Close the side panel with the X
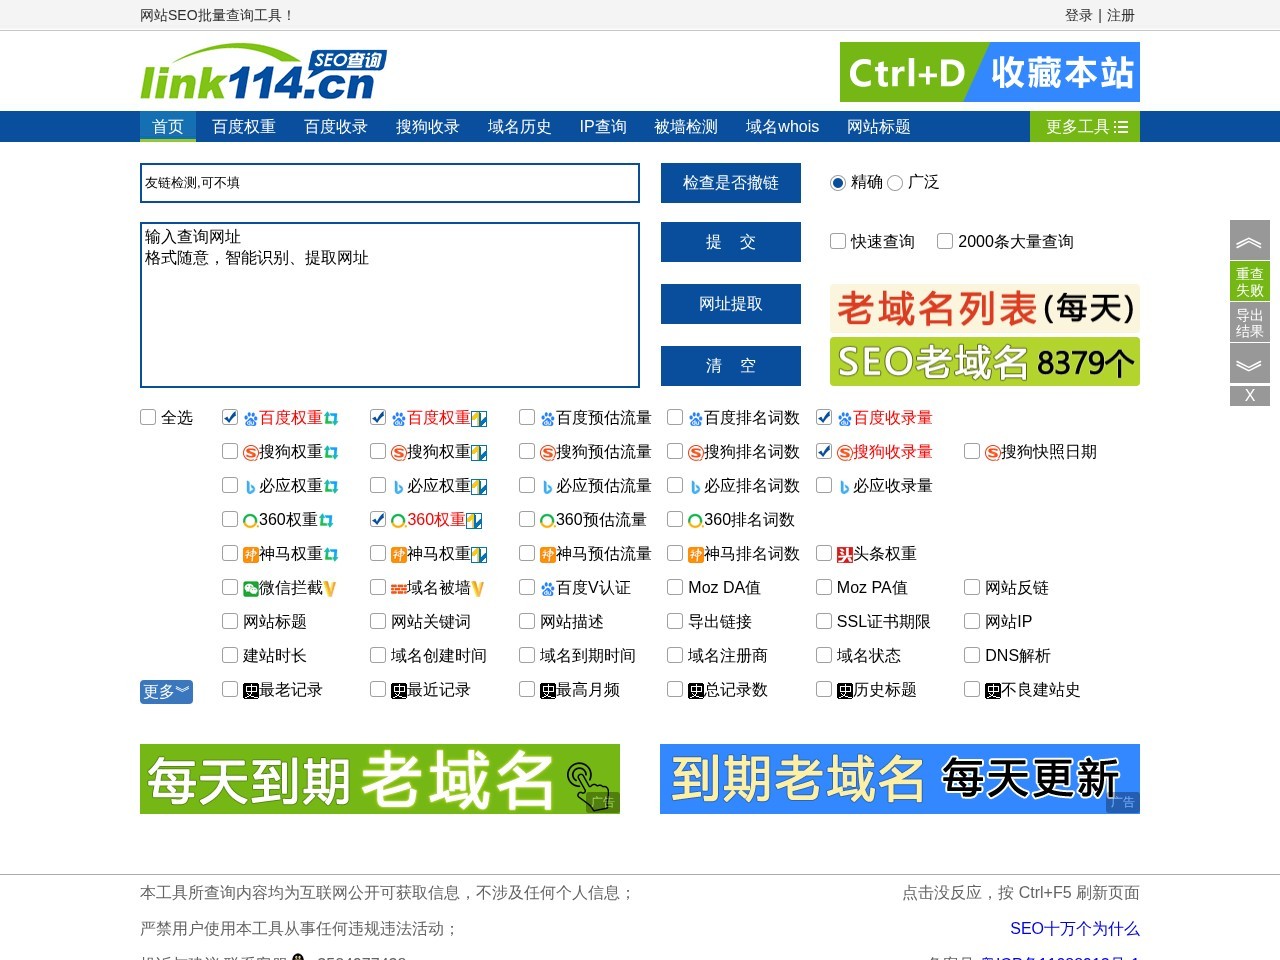 (x=1249, y=396)
